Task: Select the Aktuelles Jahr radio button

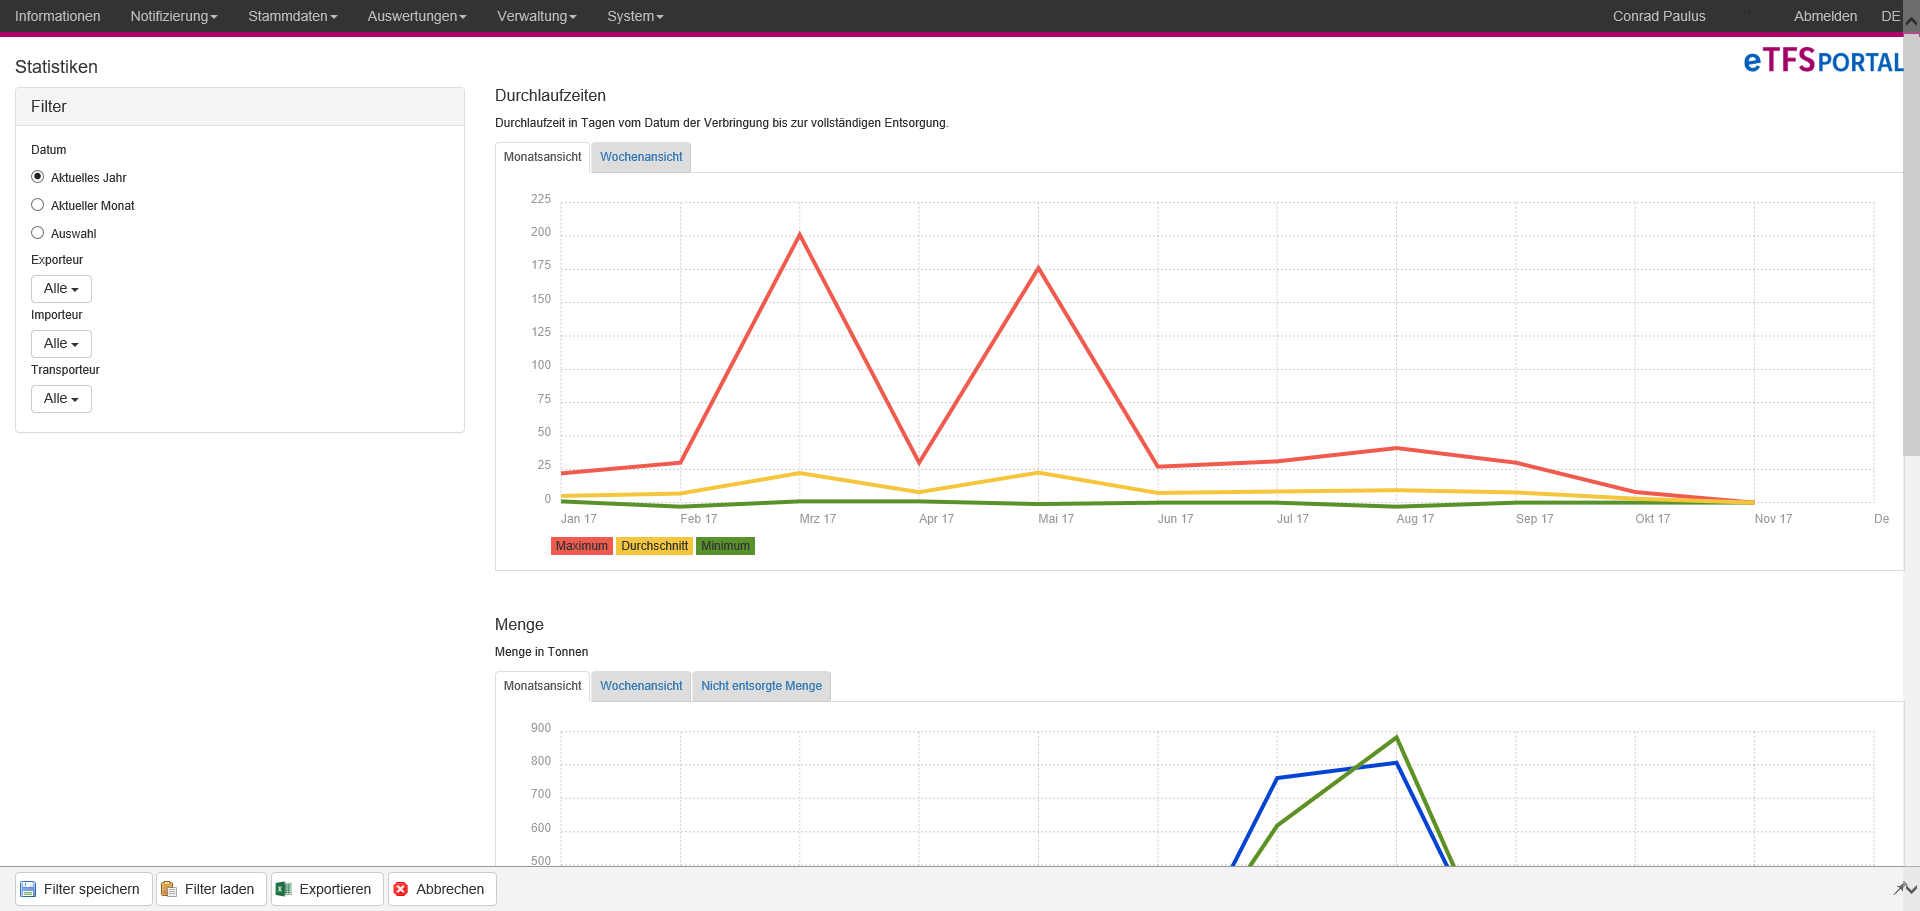Action: [38, 177]
